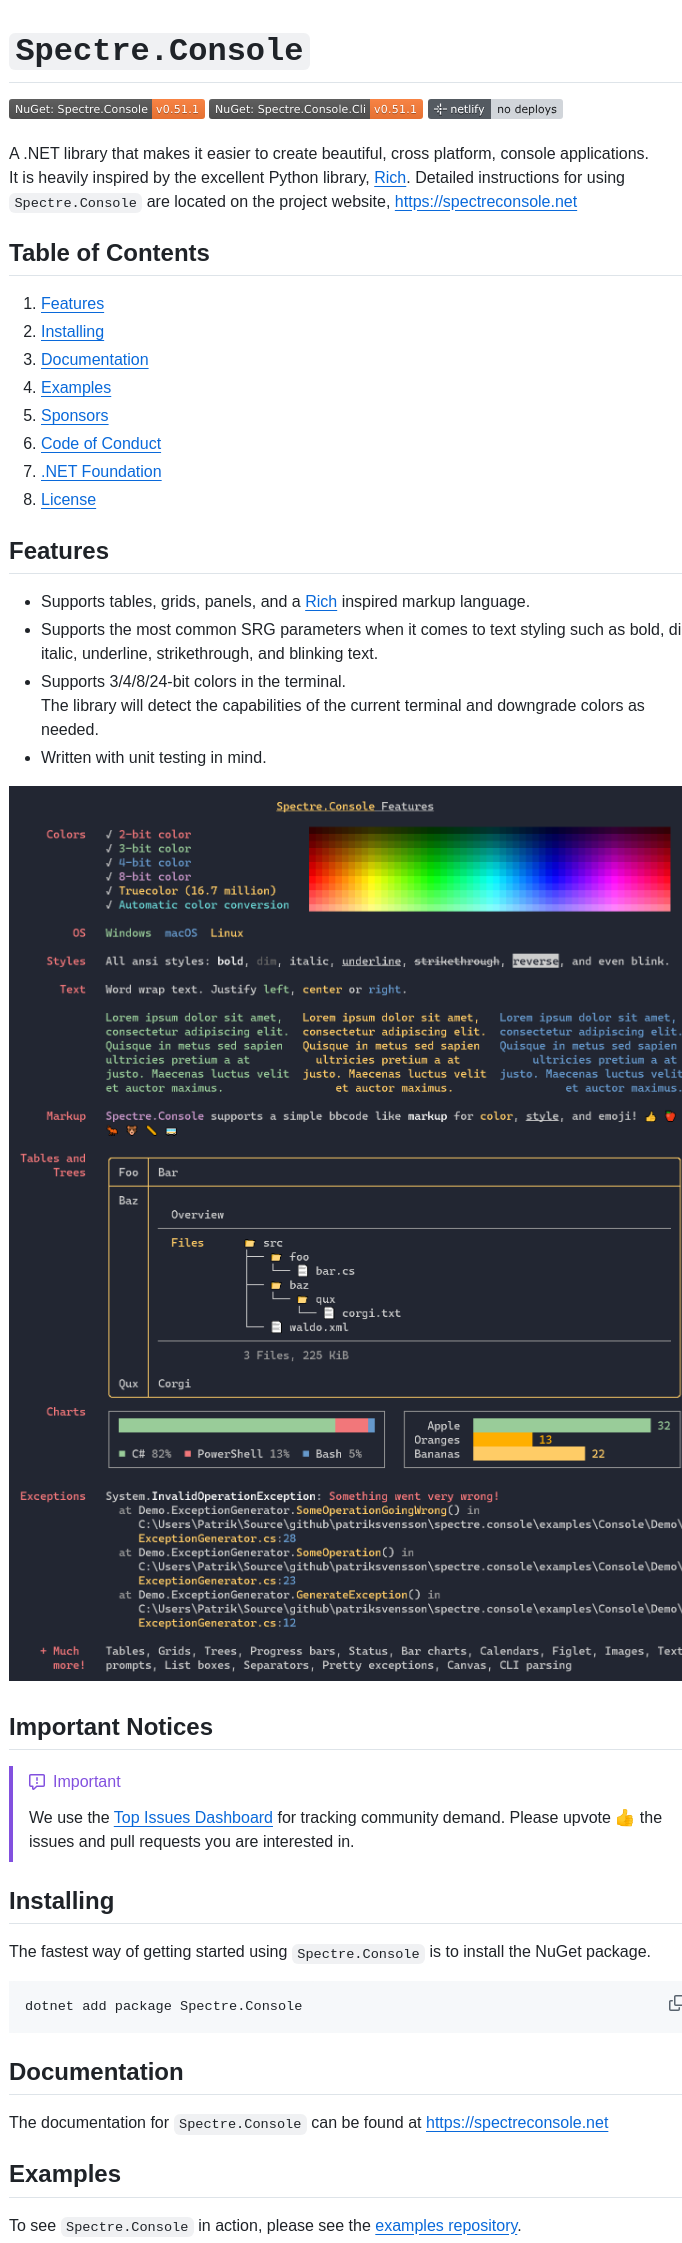Click the color spectrum gradient in the screenshot
This screenshot has height=2243, width=682.
(489, 869)
